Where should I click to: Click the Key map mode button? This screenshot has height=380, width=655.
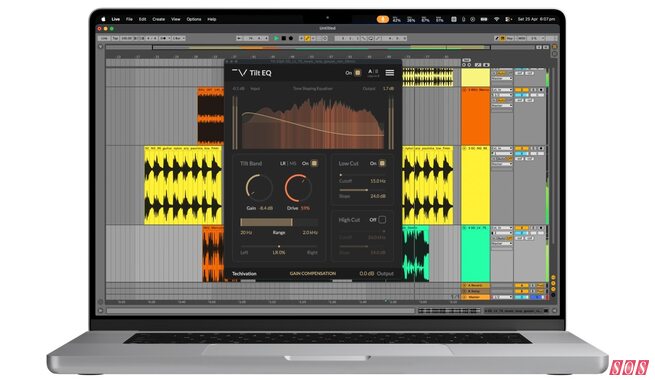pyautogui.click(x=510, y=38)
